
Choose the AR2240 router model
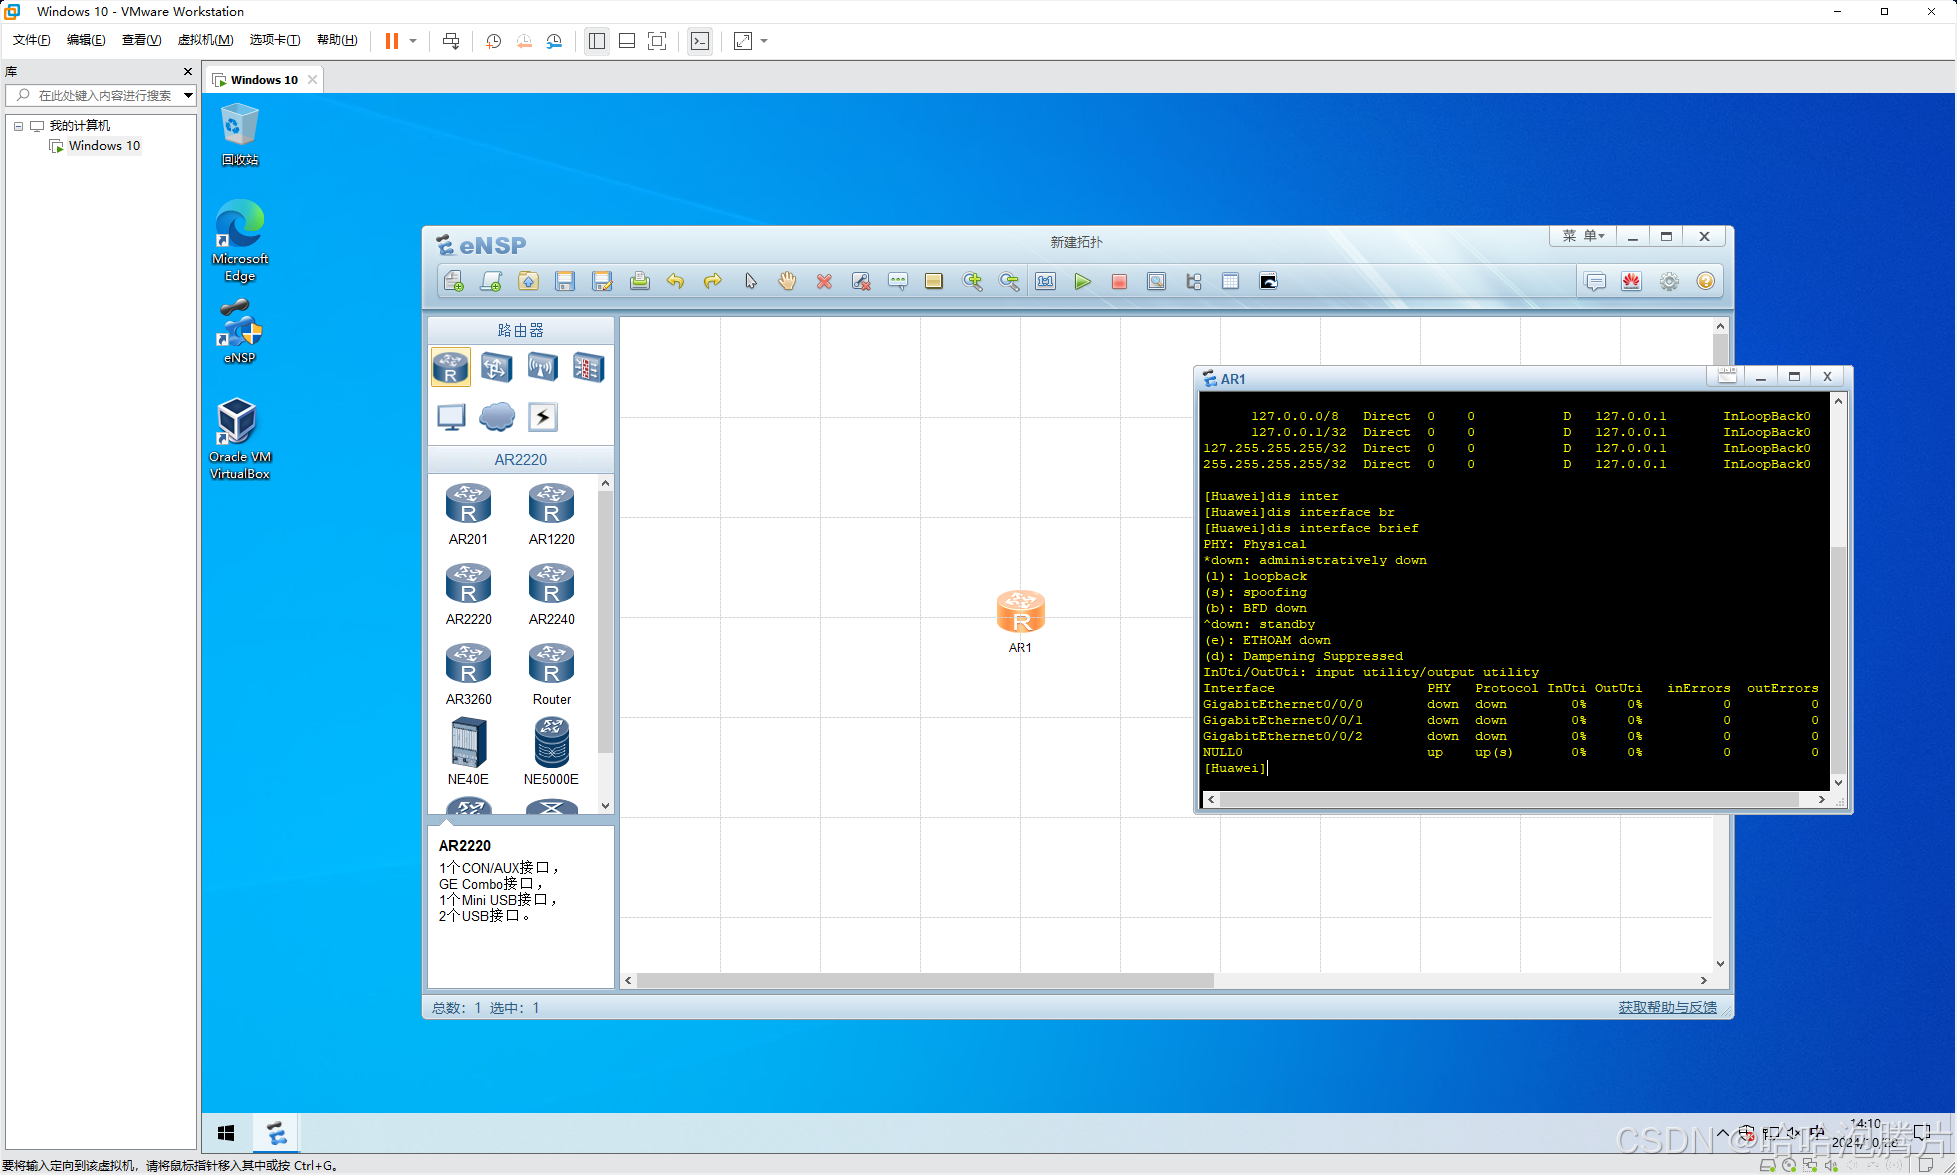(x=551, y=594)
